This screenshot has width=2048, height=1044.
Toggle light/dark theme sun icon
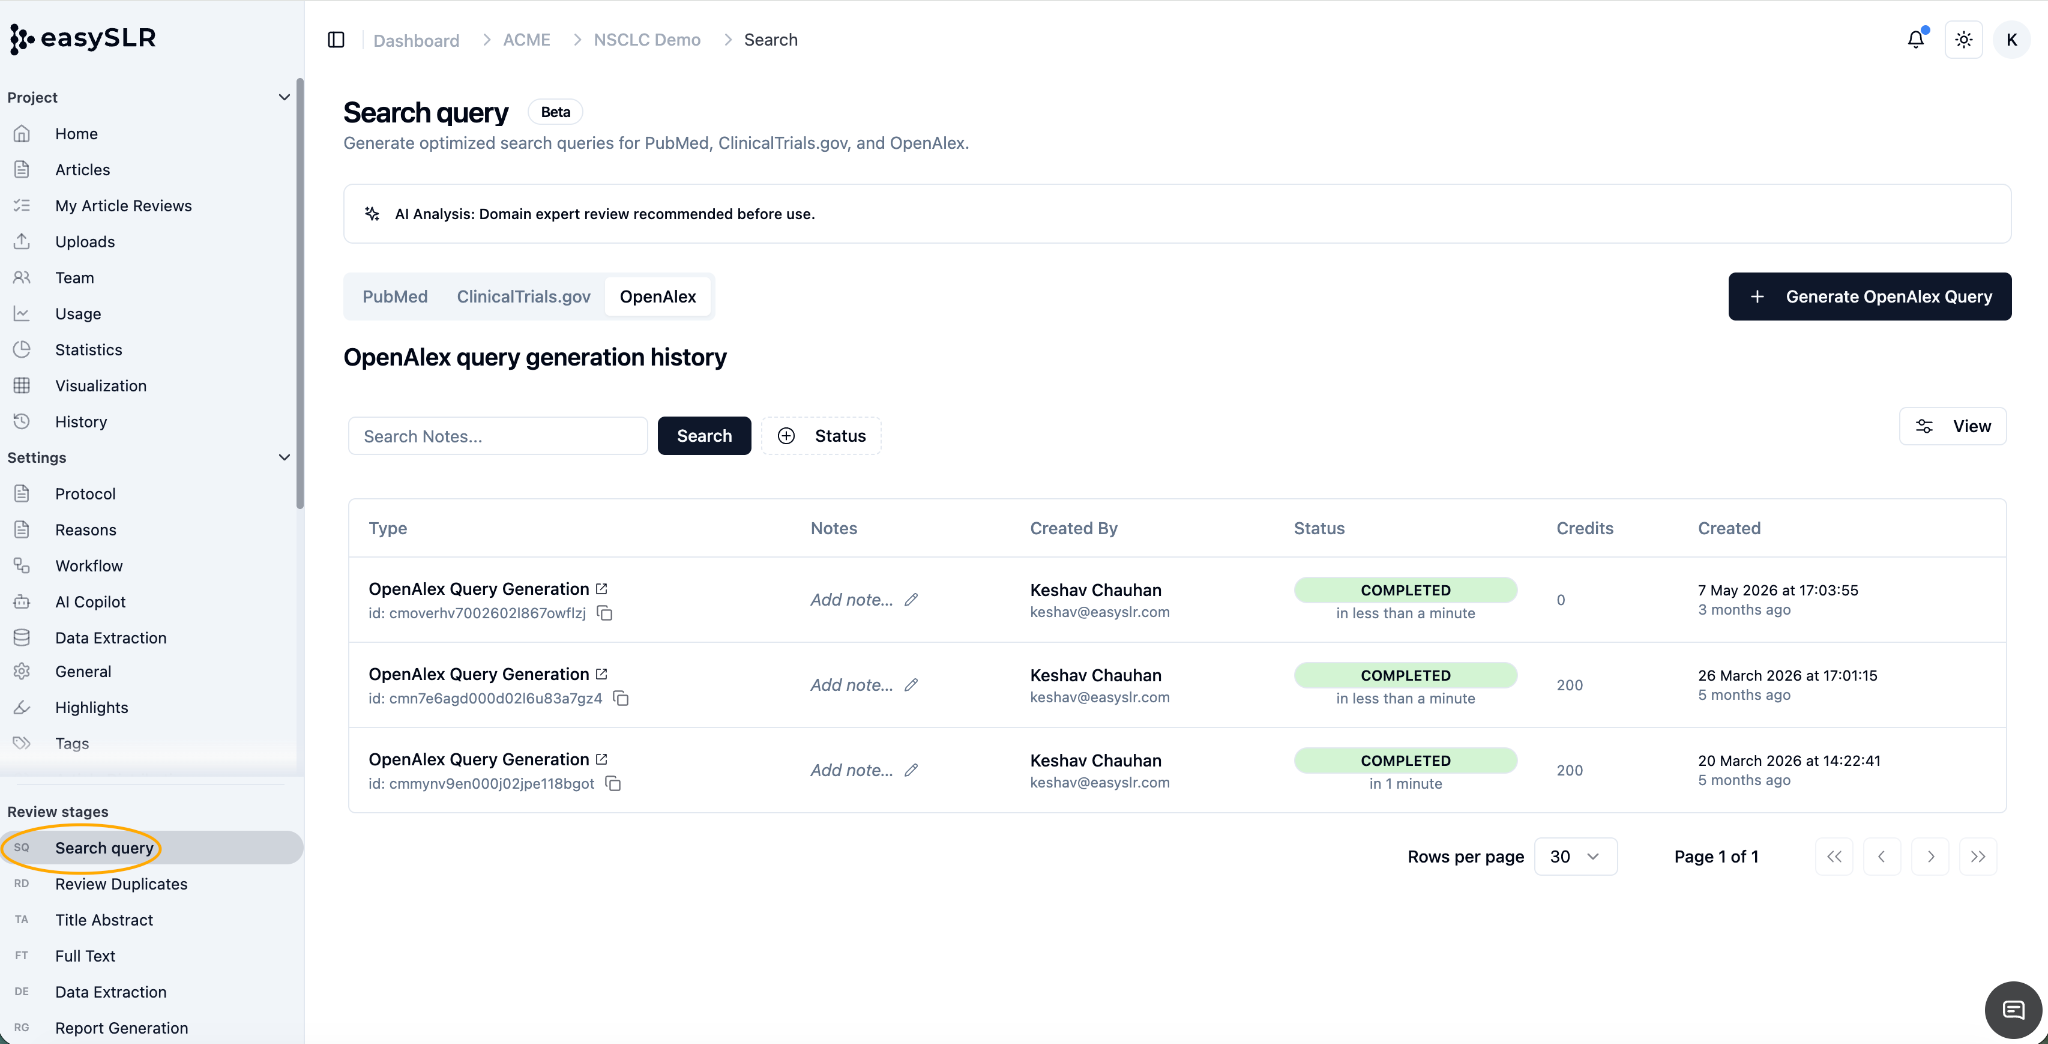(x=1964, y=40)
